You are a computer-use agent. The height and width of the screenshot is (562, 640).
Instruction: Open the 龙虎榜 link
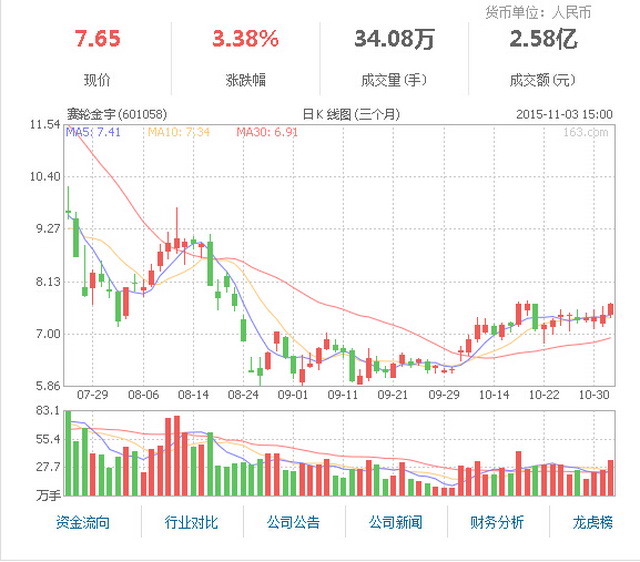(x=593, y=522)
